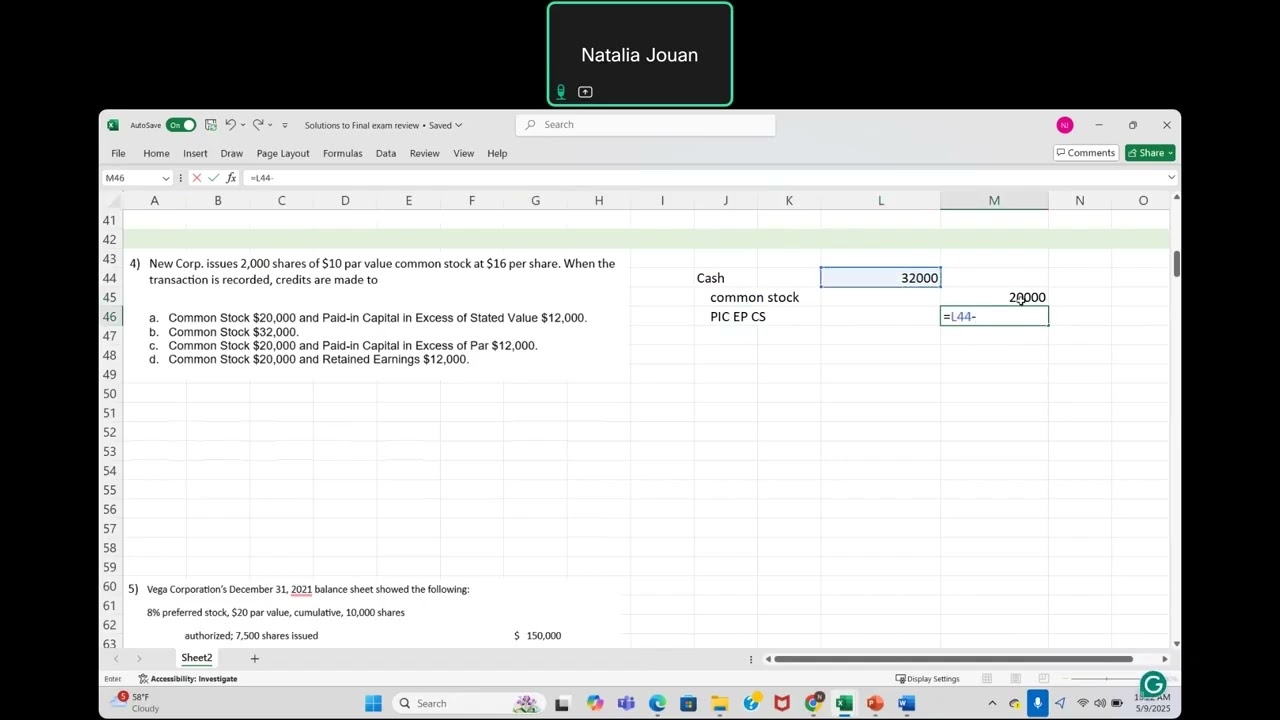Click the Save icon in title bar
This screenshot has height=720, width=1280.
coord(210,125)
